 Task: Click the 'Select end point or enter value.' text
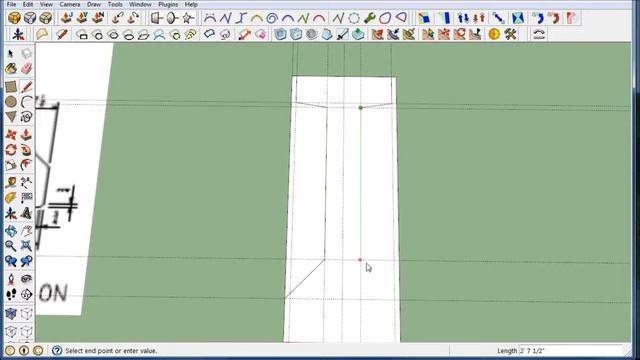(x=111, y=351)
